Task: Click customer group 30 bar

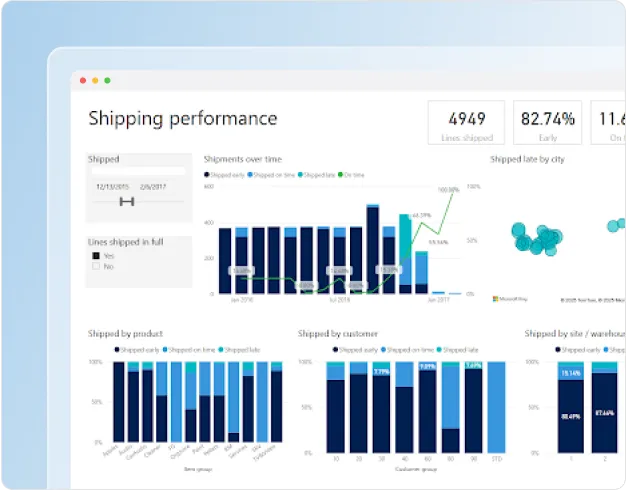Action: (x=381, y=407)
